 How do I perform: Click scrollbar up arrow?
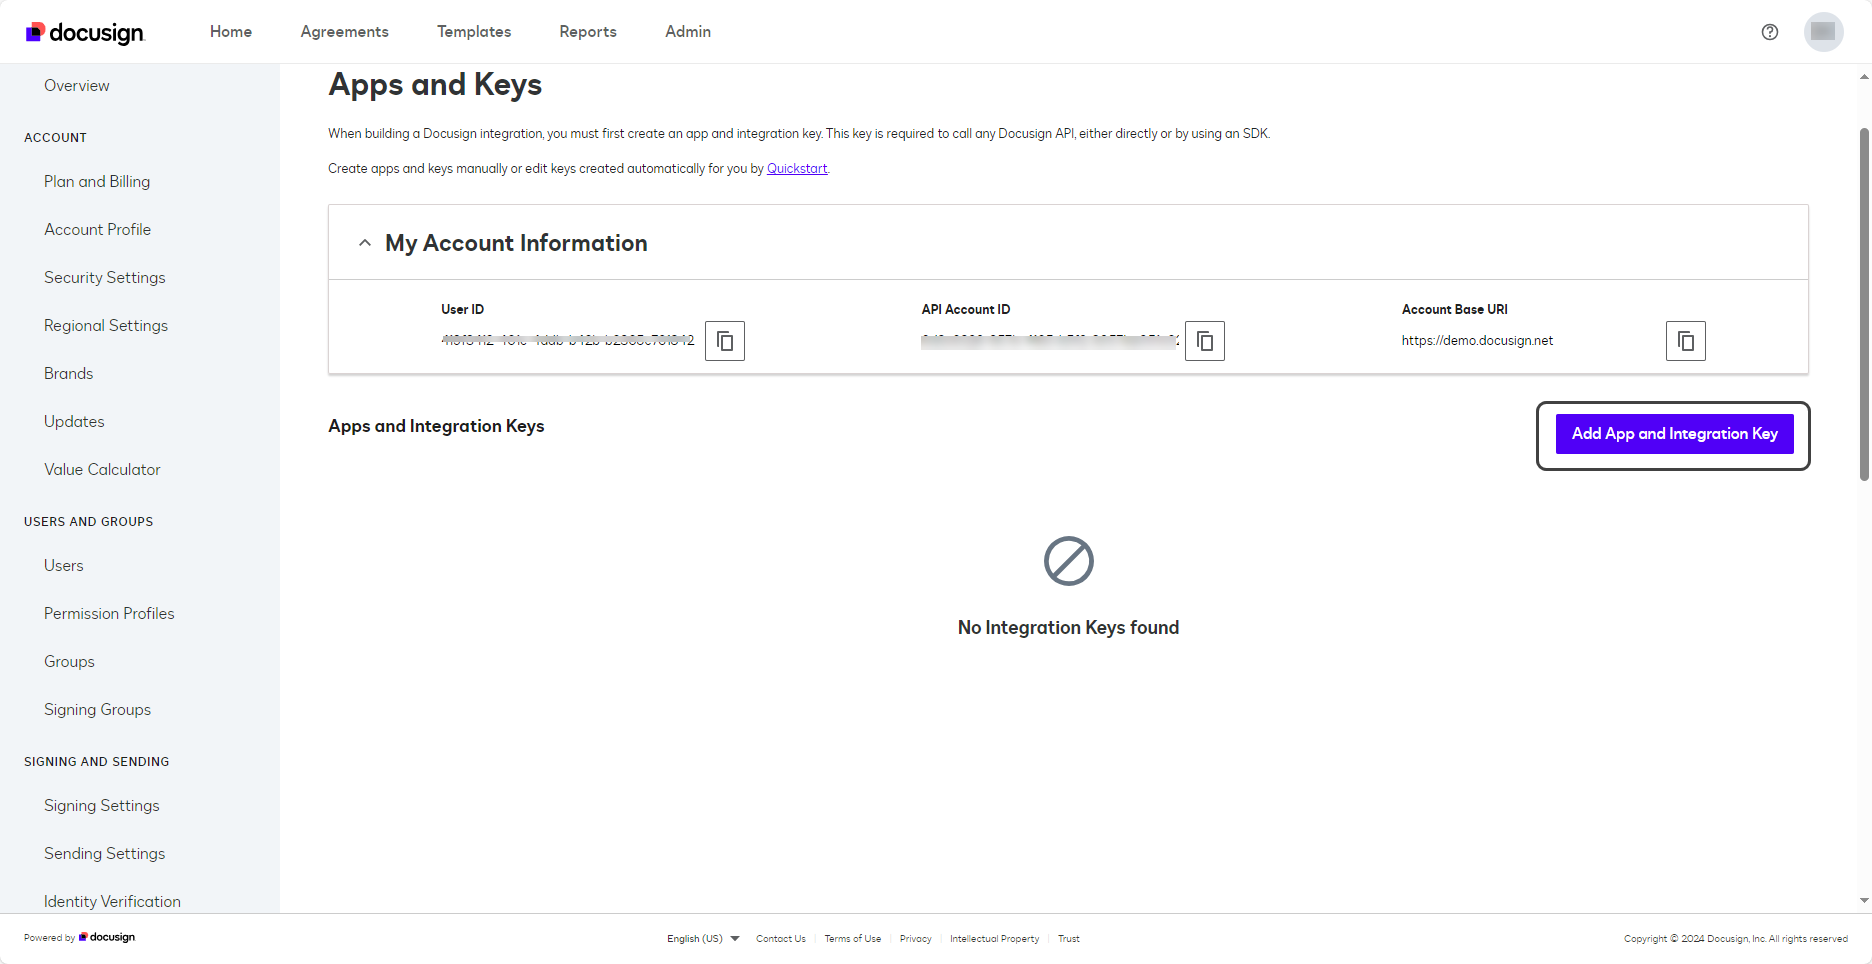coord(1864,76)
